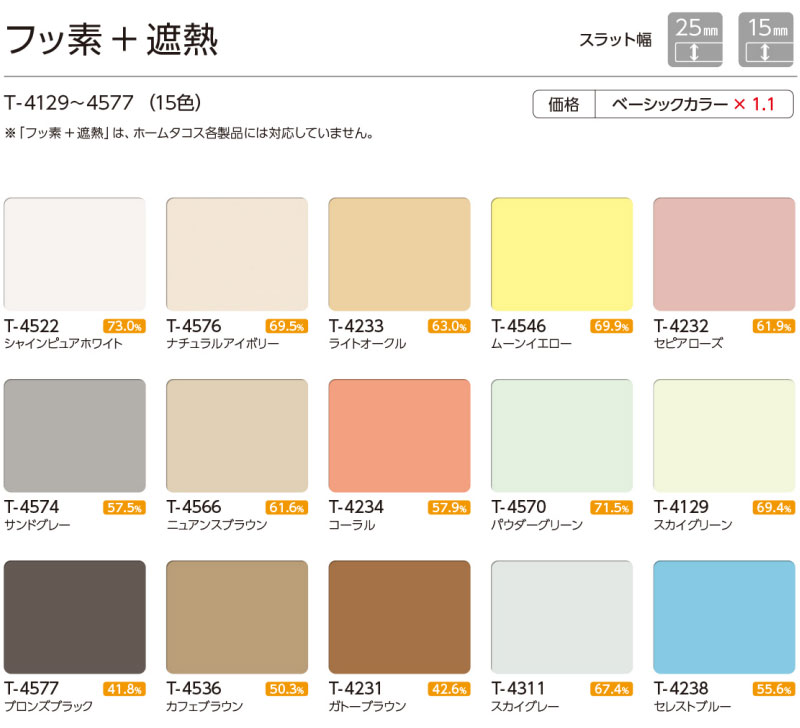
Task: Select the T-4234 Coral color swatch
Action: click(399, 435)
